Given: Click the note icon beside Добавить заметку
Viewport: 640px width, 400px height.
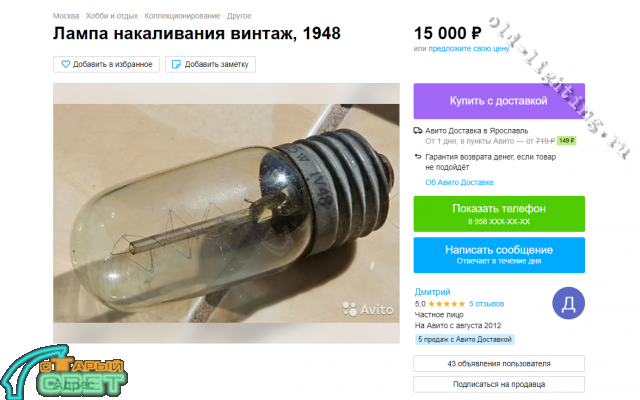Looking at the screenshot, I should pos(176,64).
